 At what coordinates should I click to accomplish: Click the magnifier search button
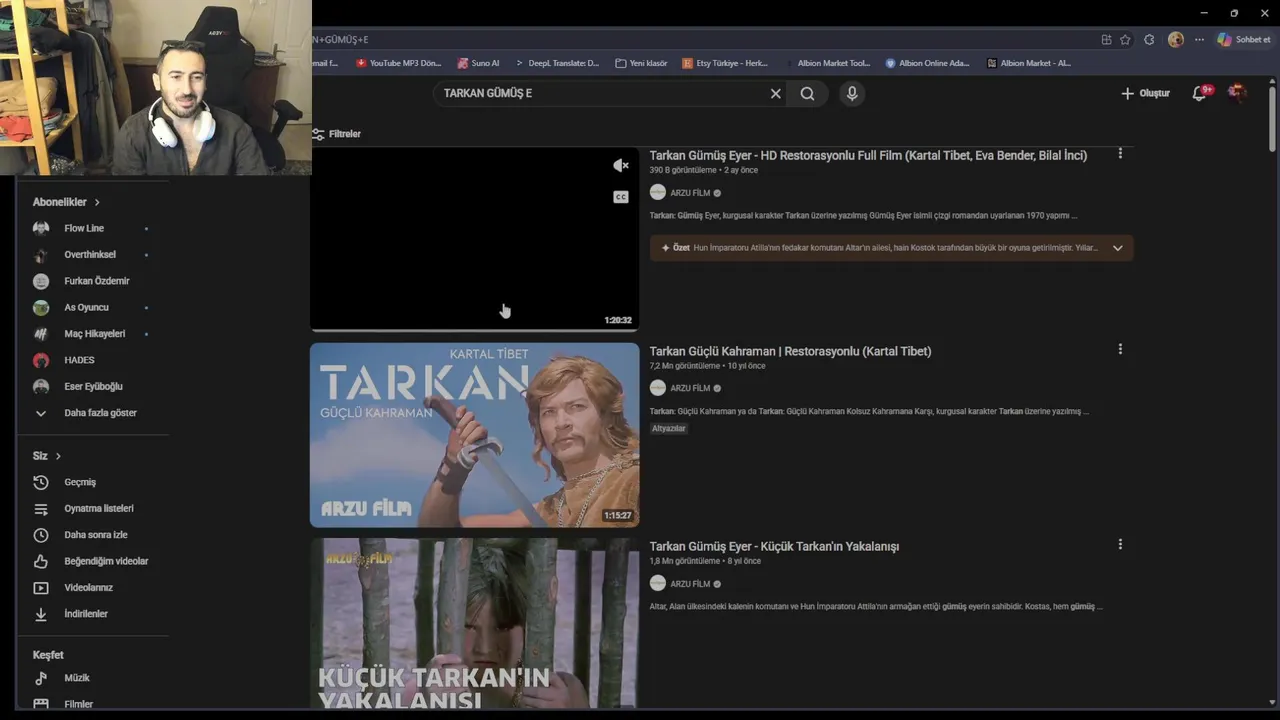[x=807, y=93]
